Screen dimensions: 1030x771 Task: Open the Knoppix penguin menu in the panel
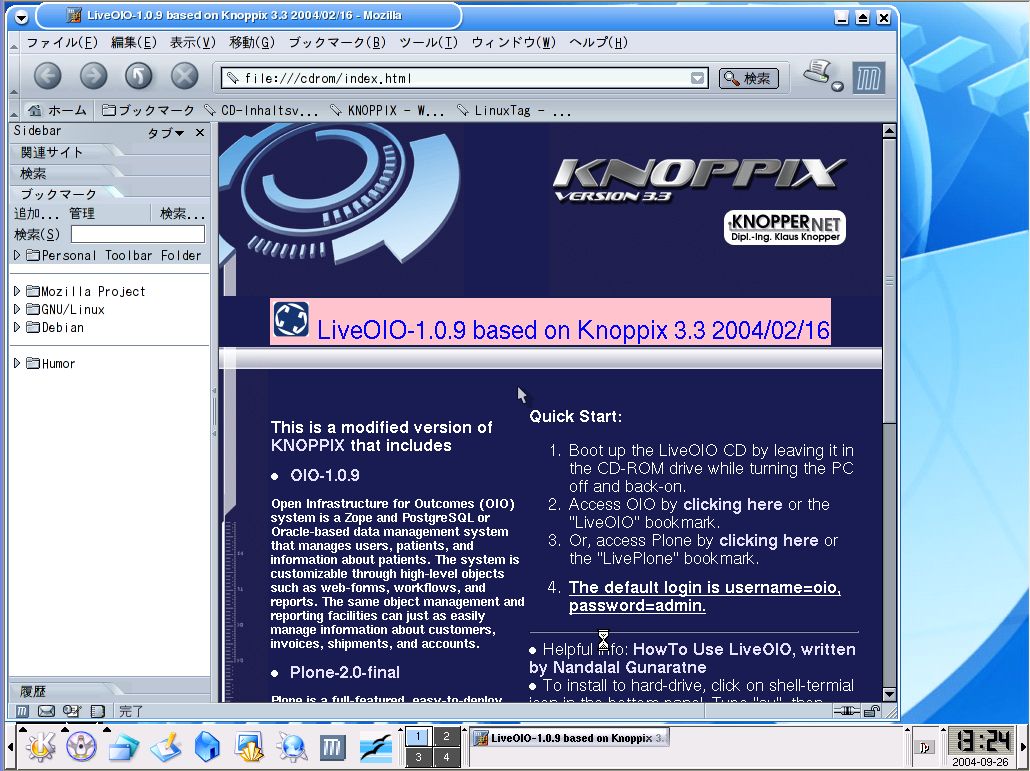pos(81,747)
